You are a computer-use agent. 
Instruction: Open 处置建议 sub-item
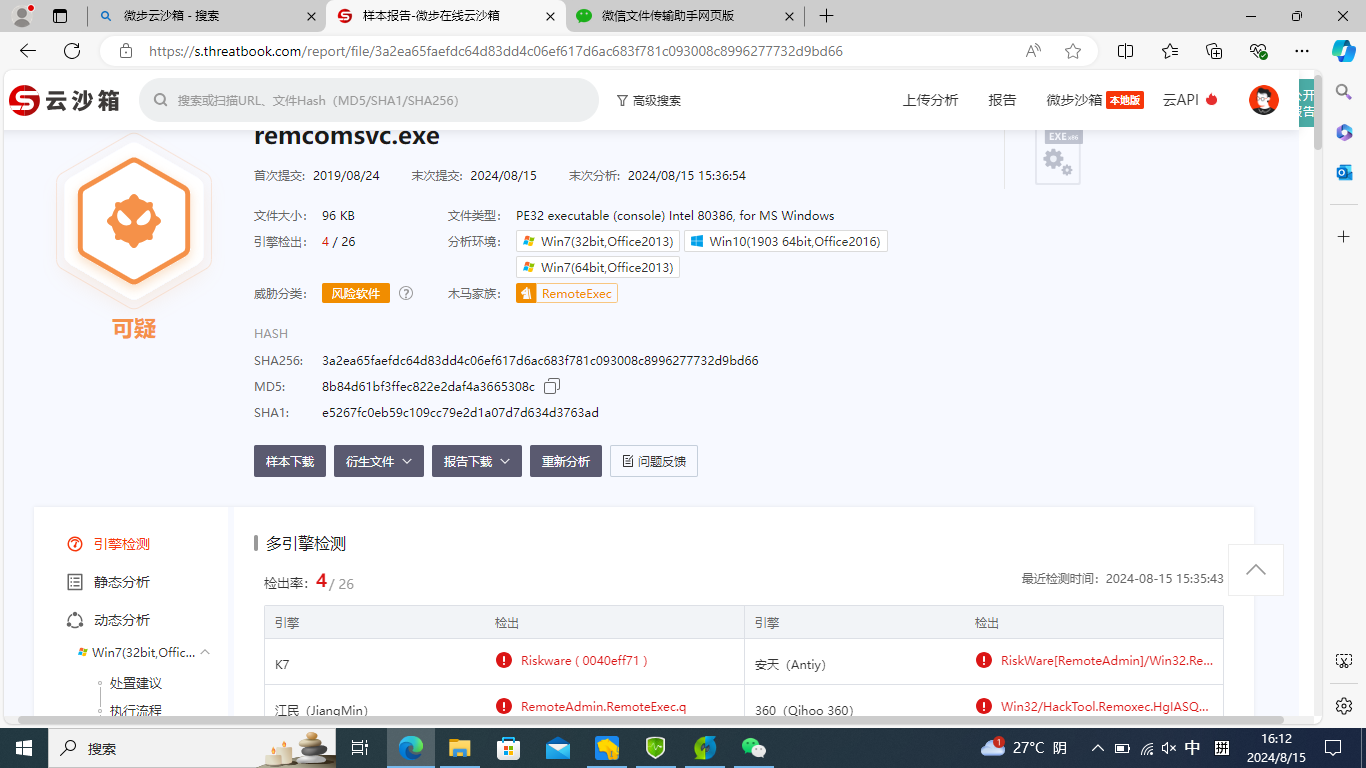tap(136, 683)
